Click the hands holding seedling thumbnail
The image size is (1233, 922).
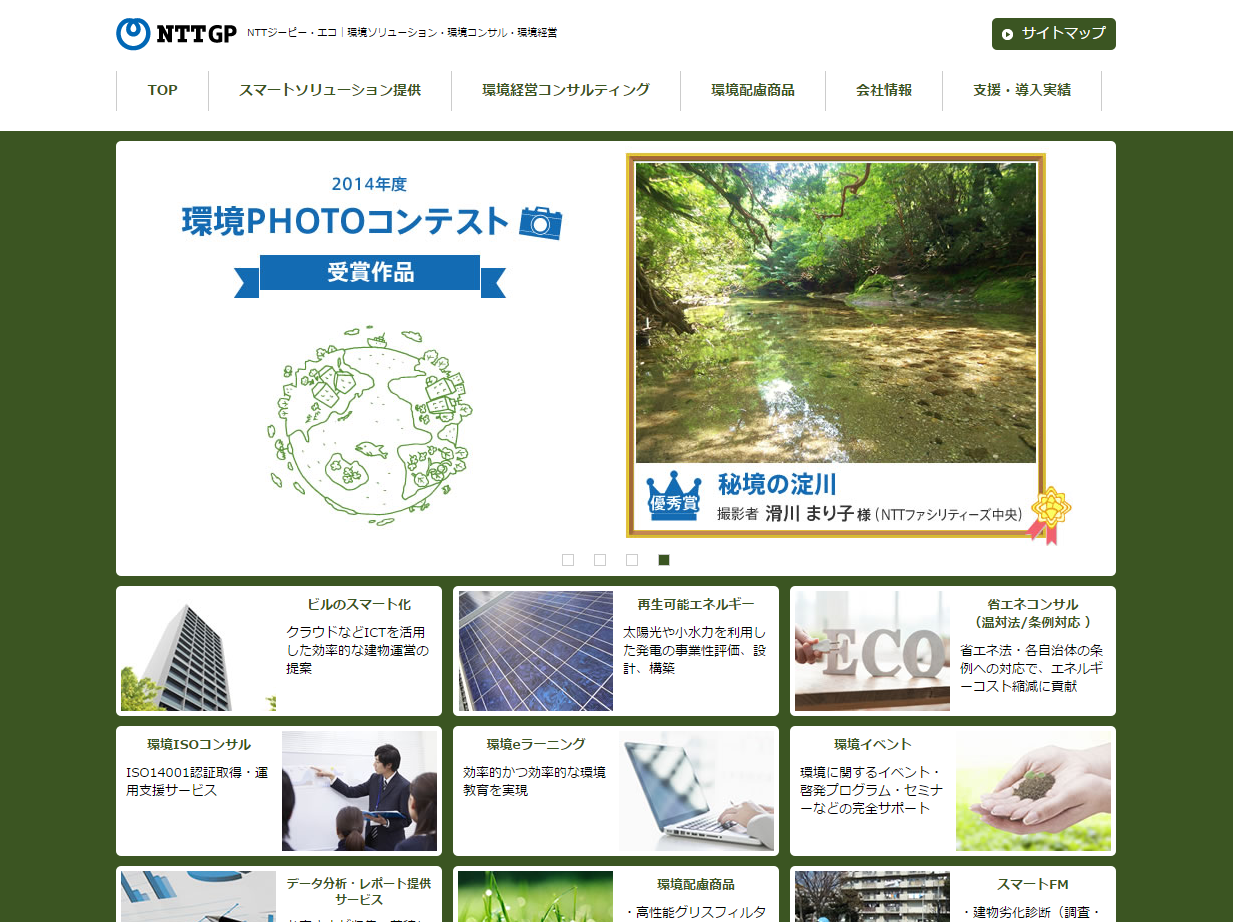pyautogui.click(x=1033, y=791)
